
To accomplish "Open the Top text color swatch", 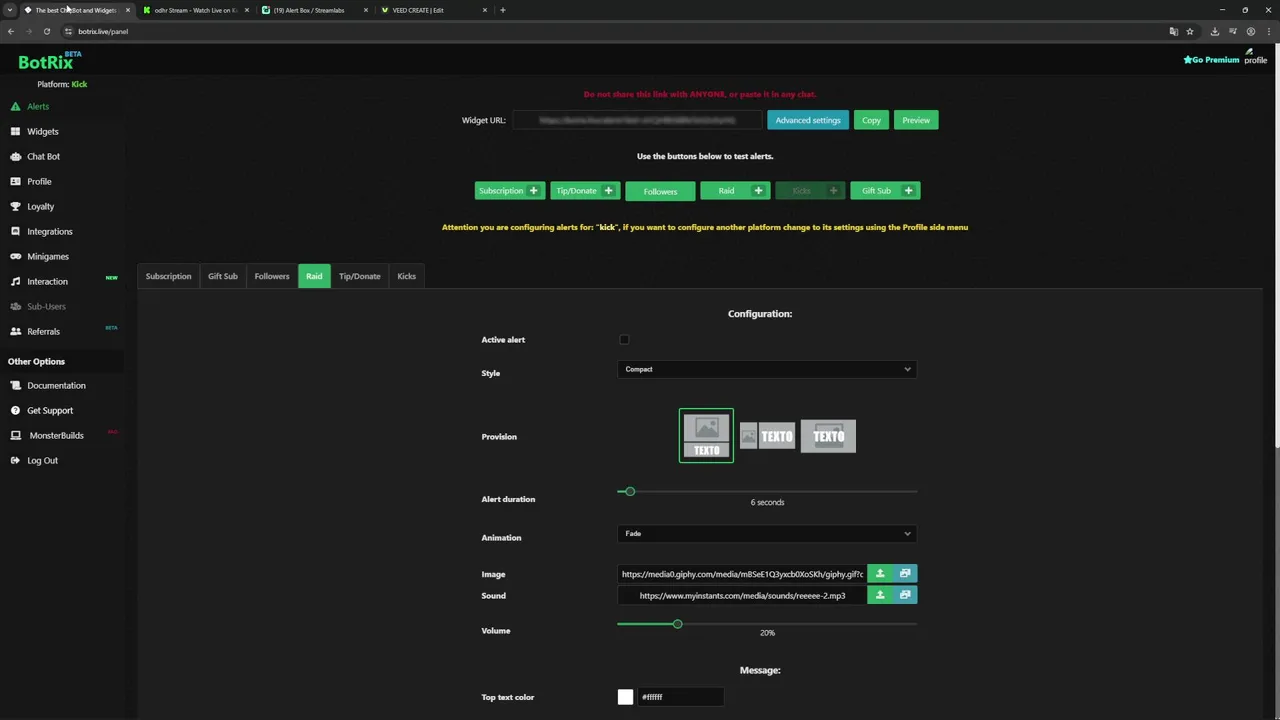I will coord(625,697).
